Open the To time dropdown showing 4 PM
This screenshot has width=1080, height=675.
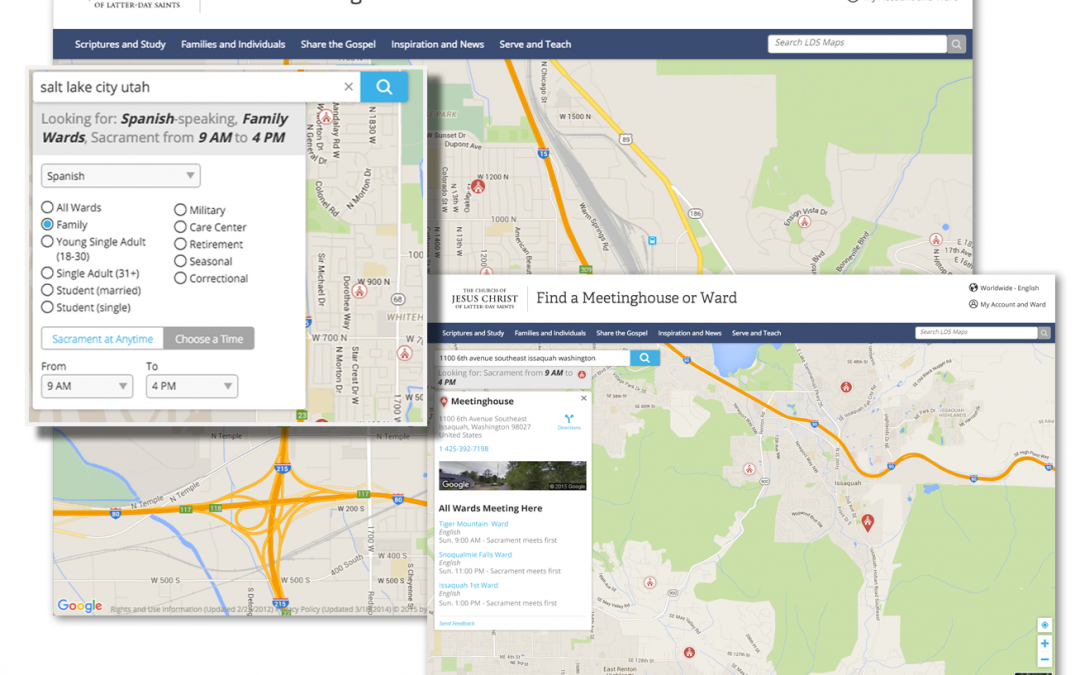(x=191, y=386)
